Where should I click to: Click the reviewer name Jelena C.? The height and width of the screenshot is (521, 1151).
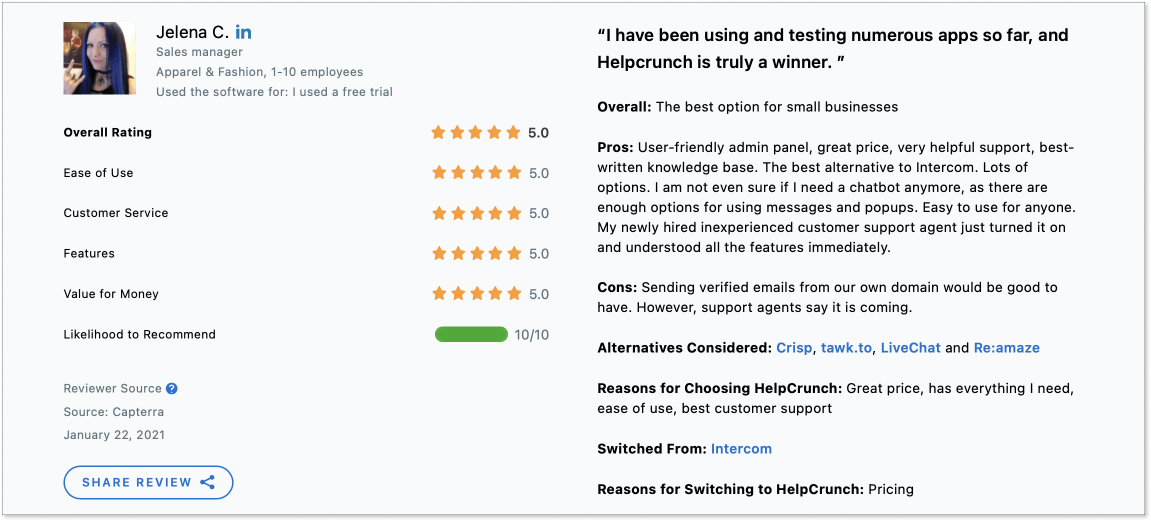click(192, 32)
